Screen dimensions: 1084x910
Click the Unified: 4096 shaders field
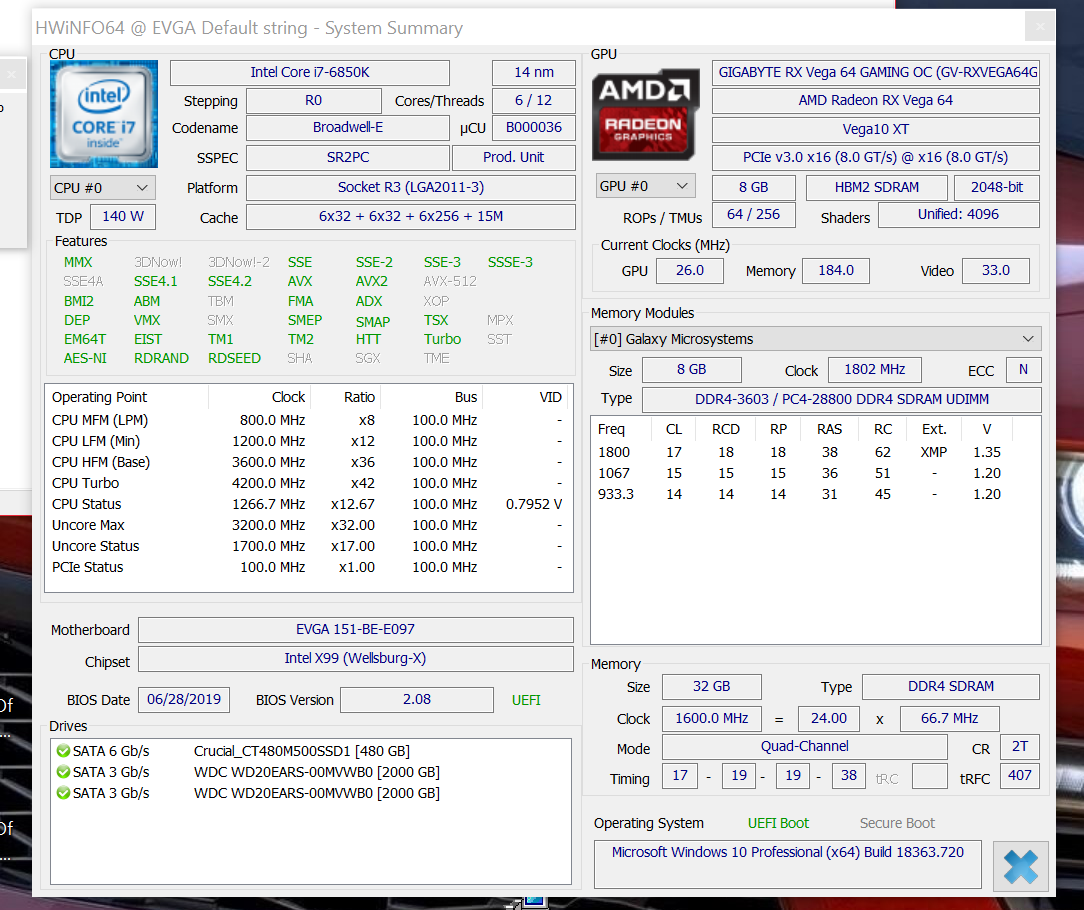tap(958, 215)
